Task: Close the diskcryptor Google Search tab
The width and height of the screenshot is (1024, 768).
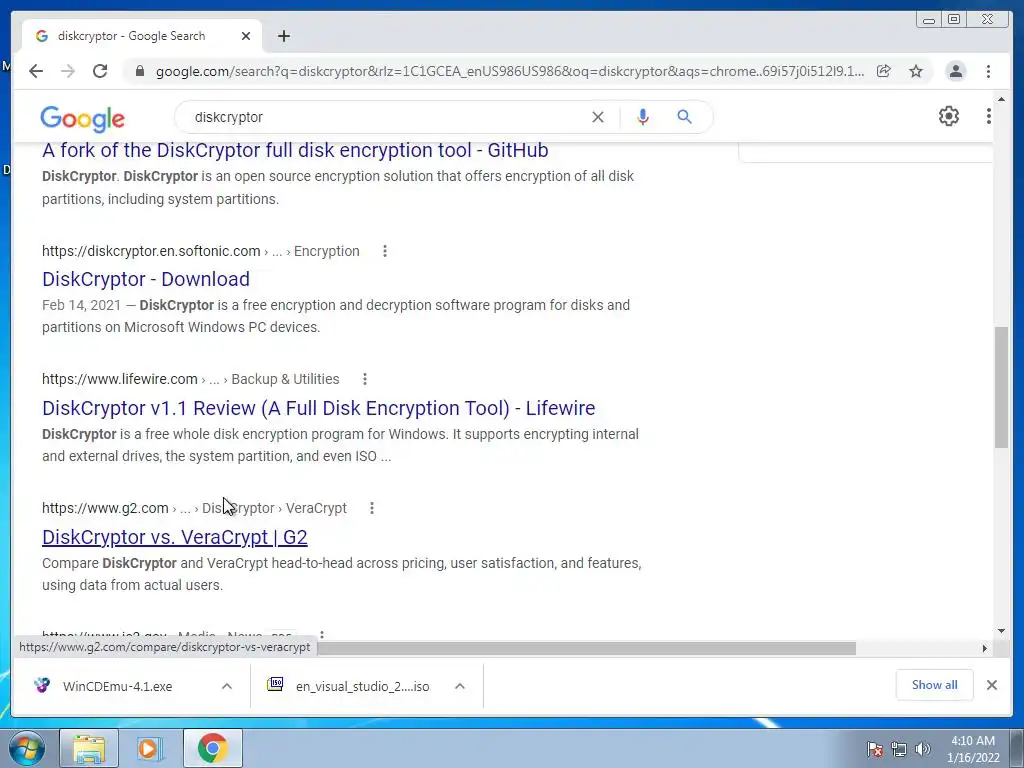Action: [x=246, y=36]
